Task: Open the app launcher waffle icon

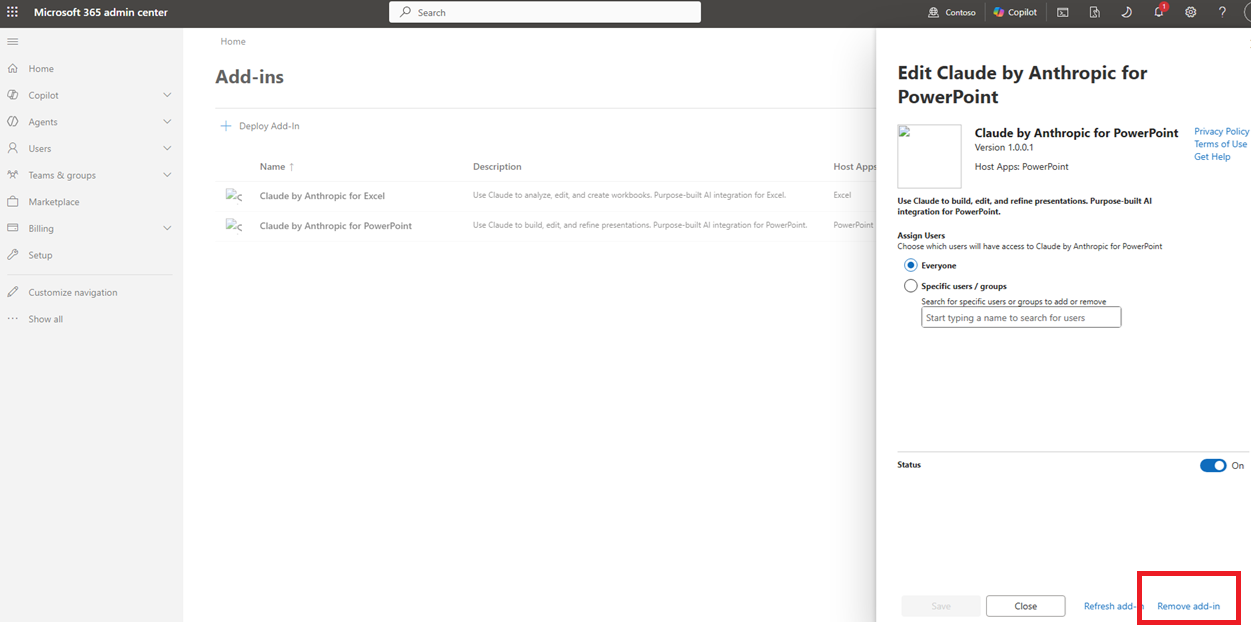Action: pyautogui.click(x=13, y=12)
